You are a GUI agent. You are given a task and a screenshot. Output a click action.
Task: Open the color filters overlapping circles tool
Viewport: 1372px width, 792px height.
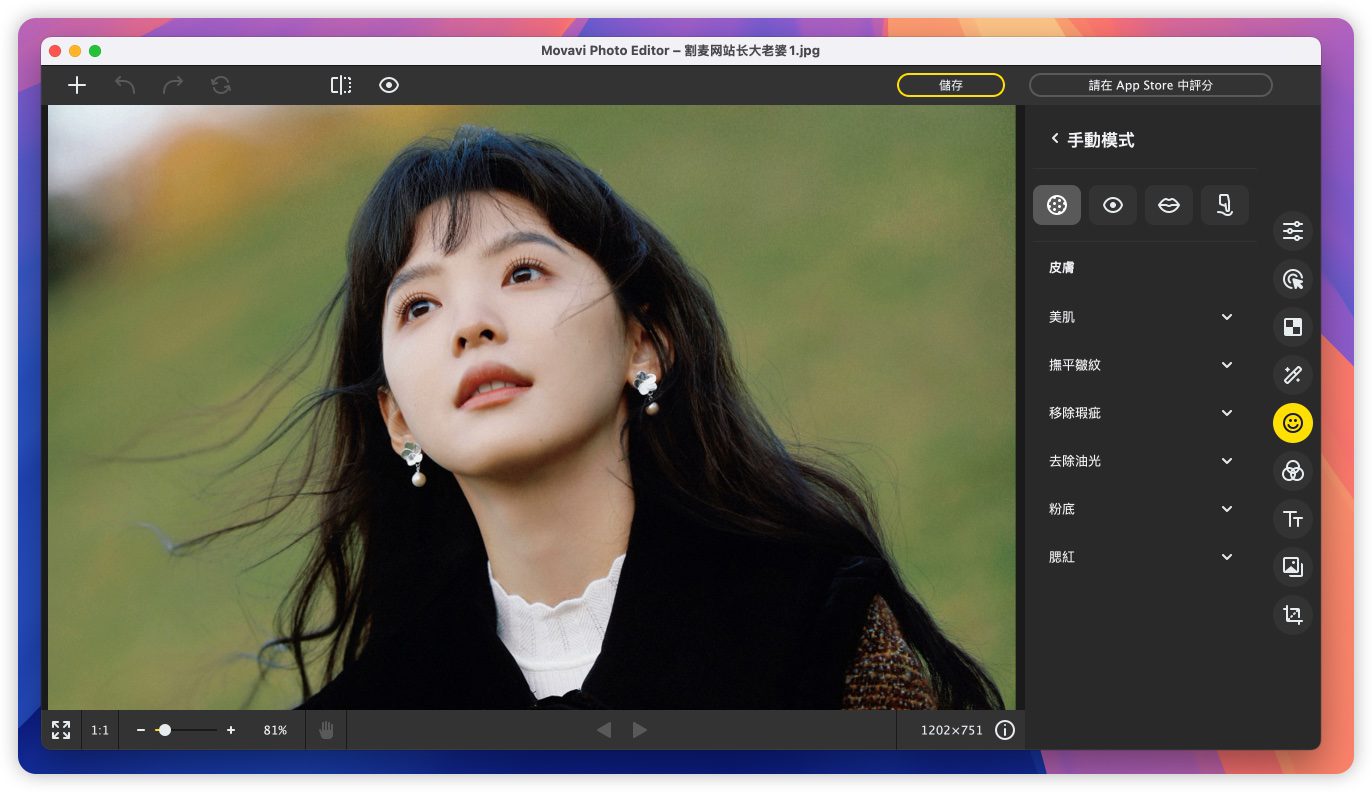click(x=1293, y=471)
